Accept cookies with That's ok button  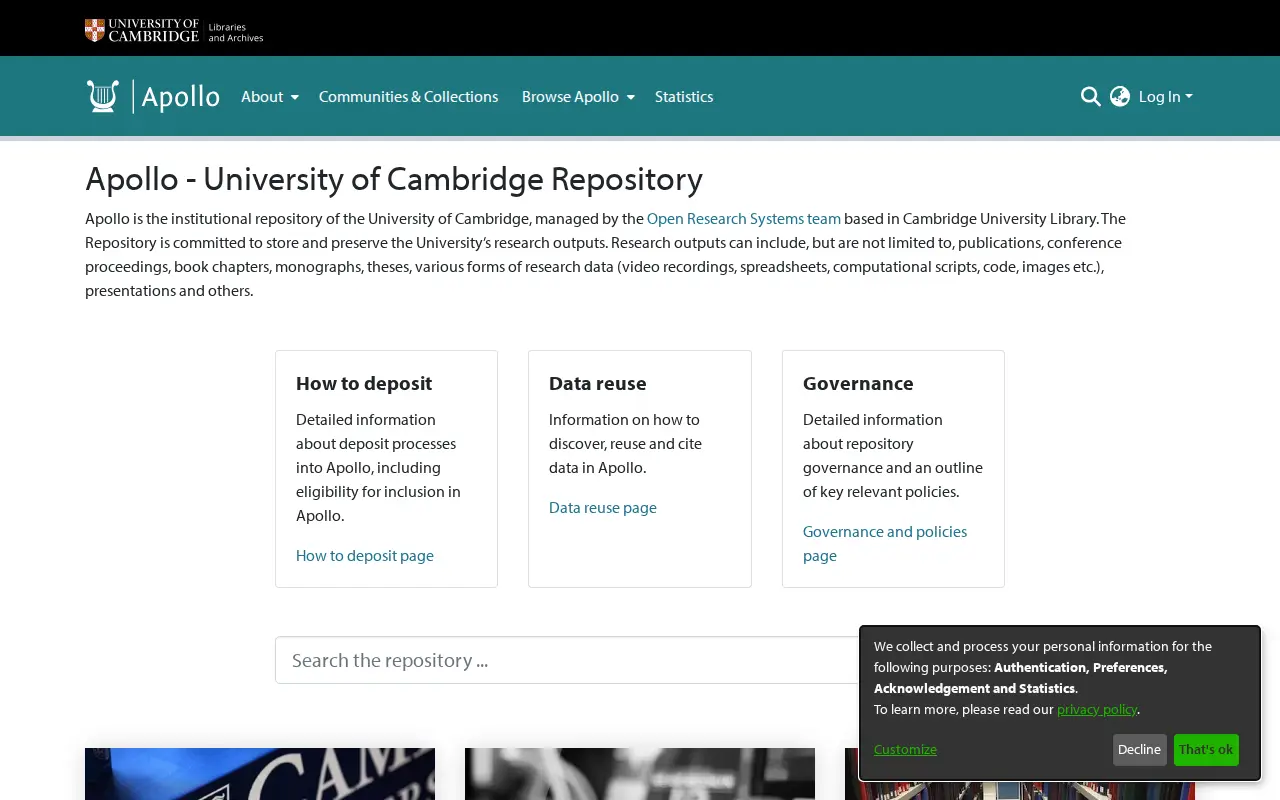point(1206,750)
